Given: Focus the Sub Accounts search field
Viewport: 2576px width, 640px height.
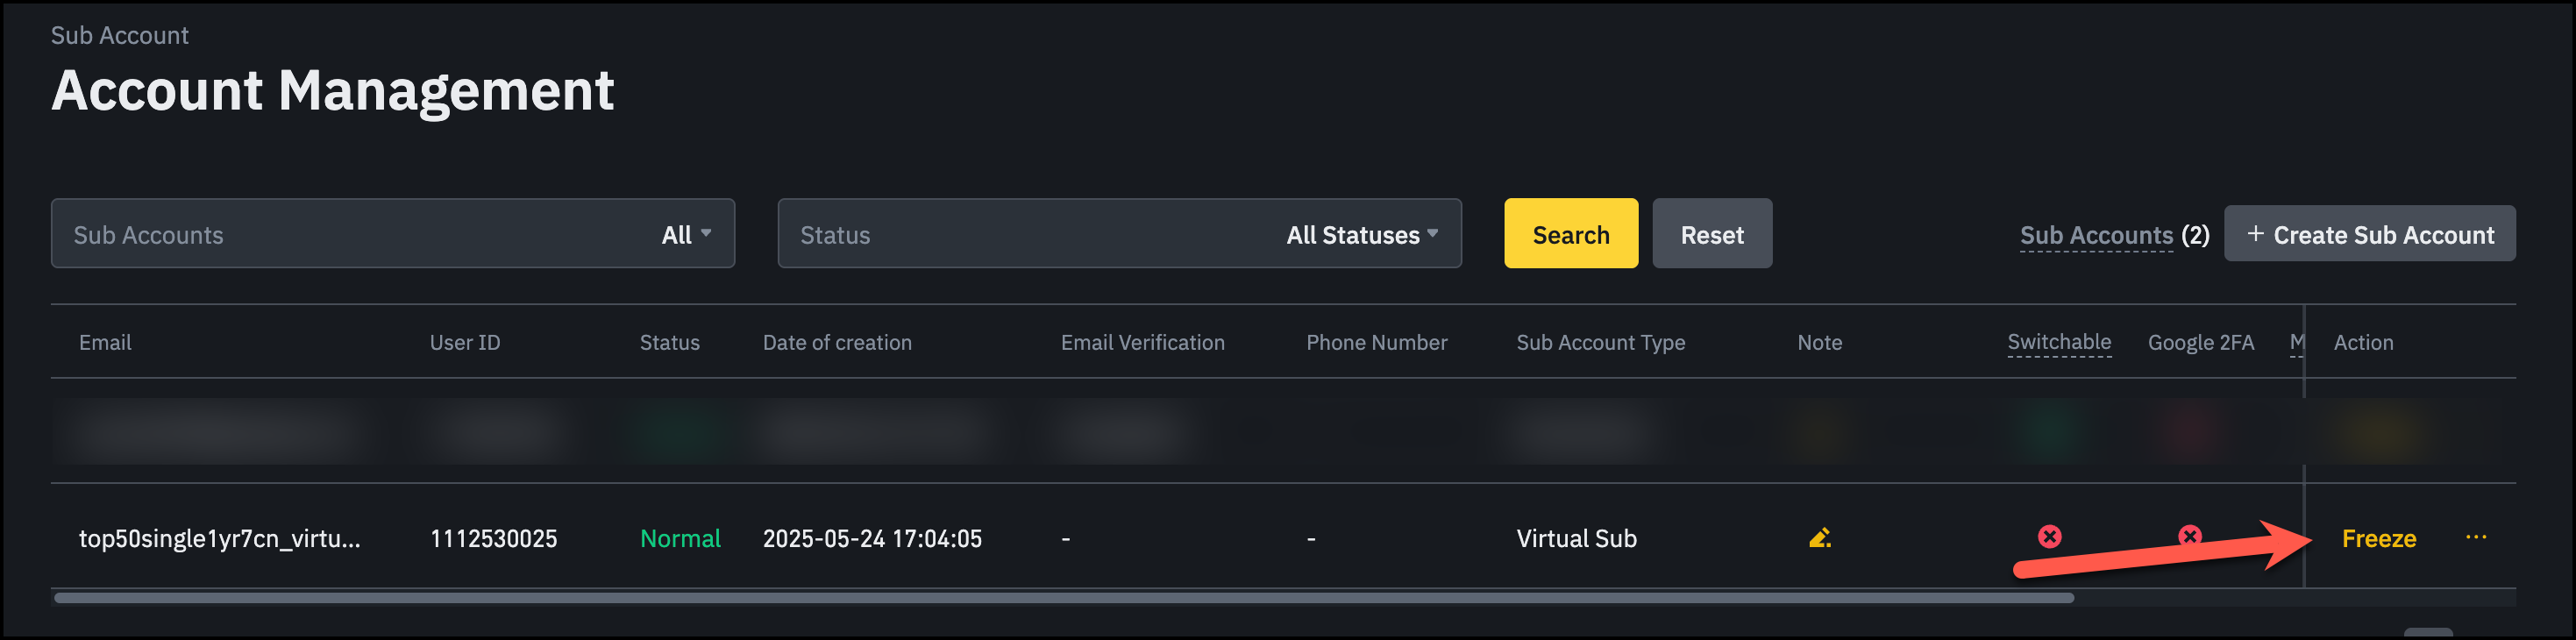Looking at the screenshot, I should tap(350, 235).
